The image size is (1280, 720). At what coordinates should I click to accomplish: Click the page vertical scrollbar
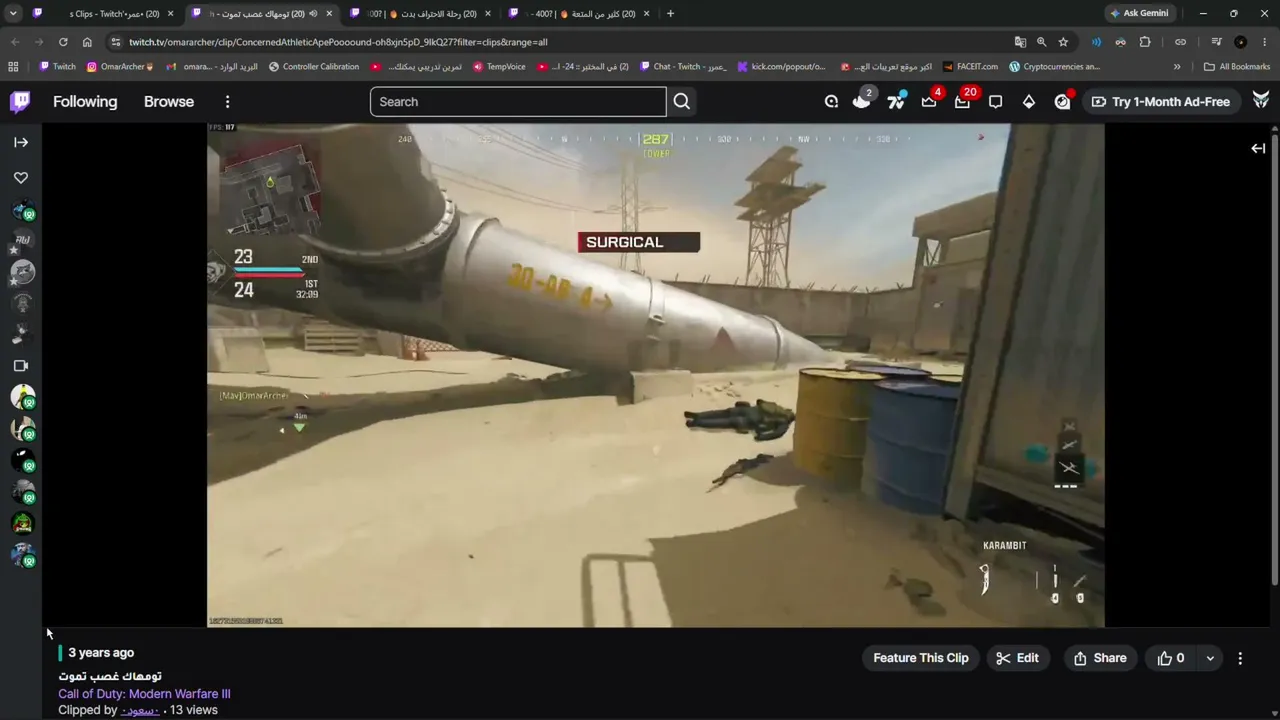click(x=1274, y=355)
